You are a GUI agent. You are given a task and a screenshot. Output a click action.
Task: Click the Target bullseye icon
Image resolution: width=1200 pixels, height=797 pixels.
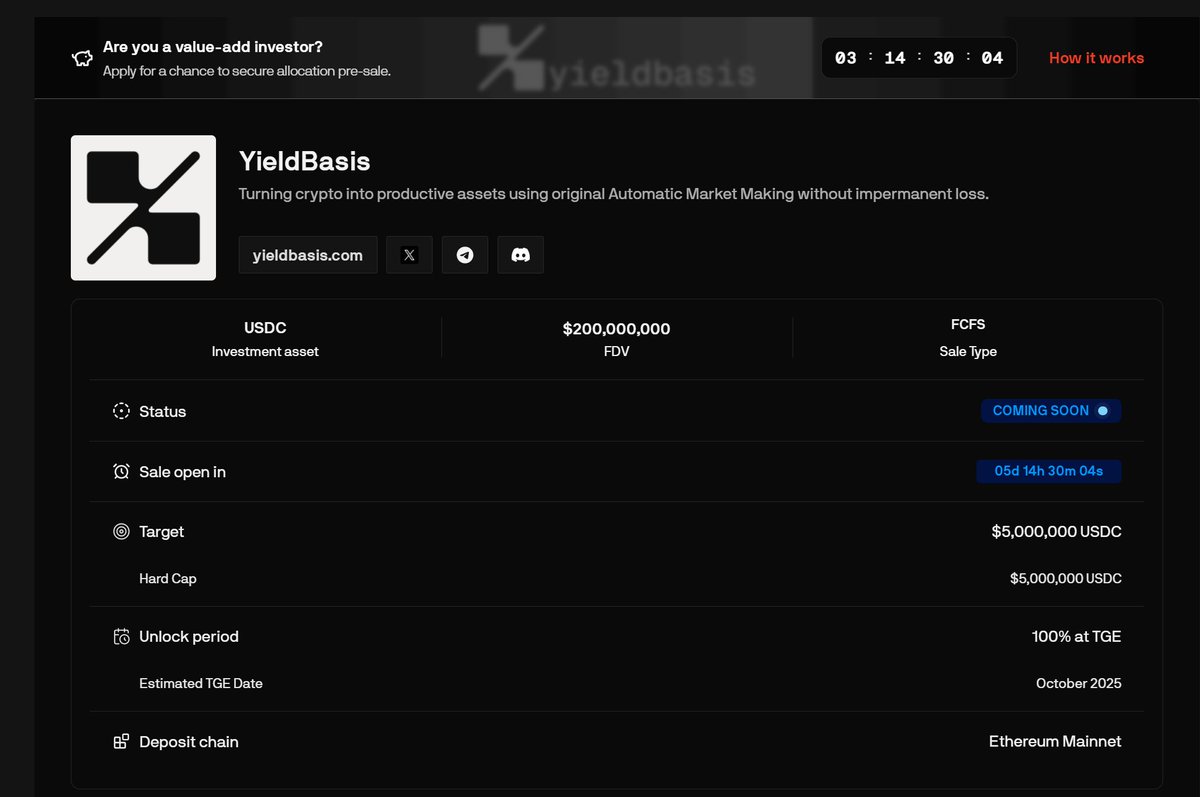pyautogui.click(x=121, y=532)
